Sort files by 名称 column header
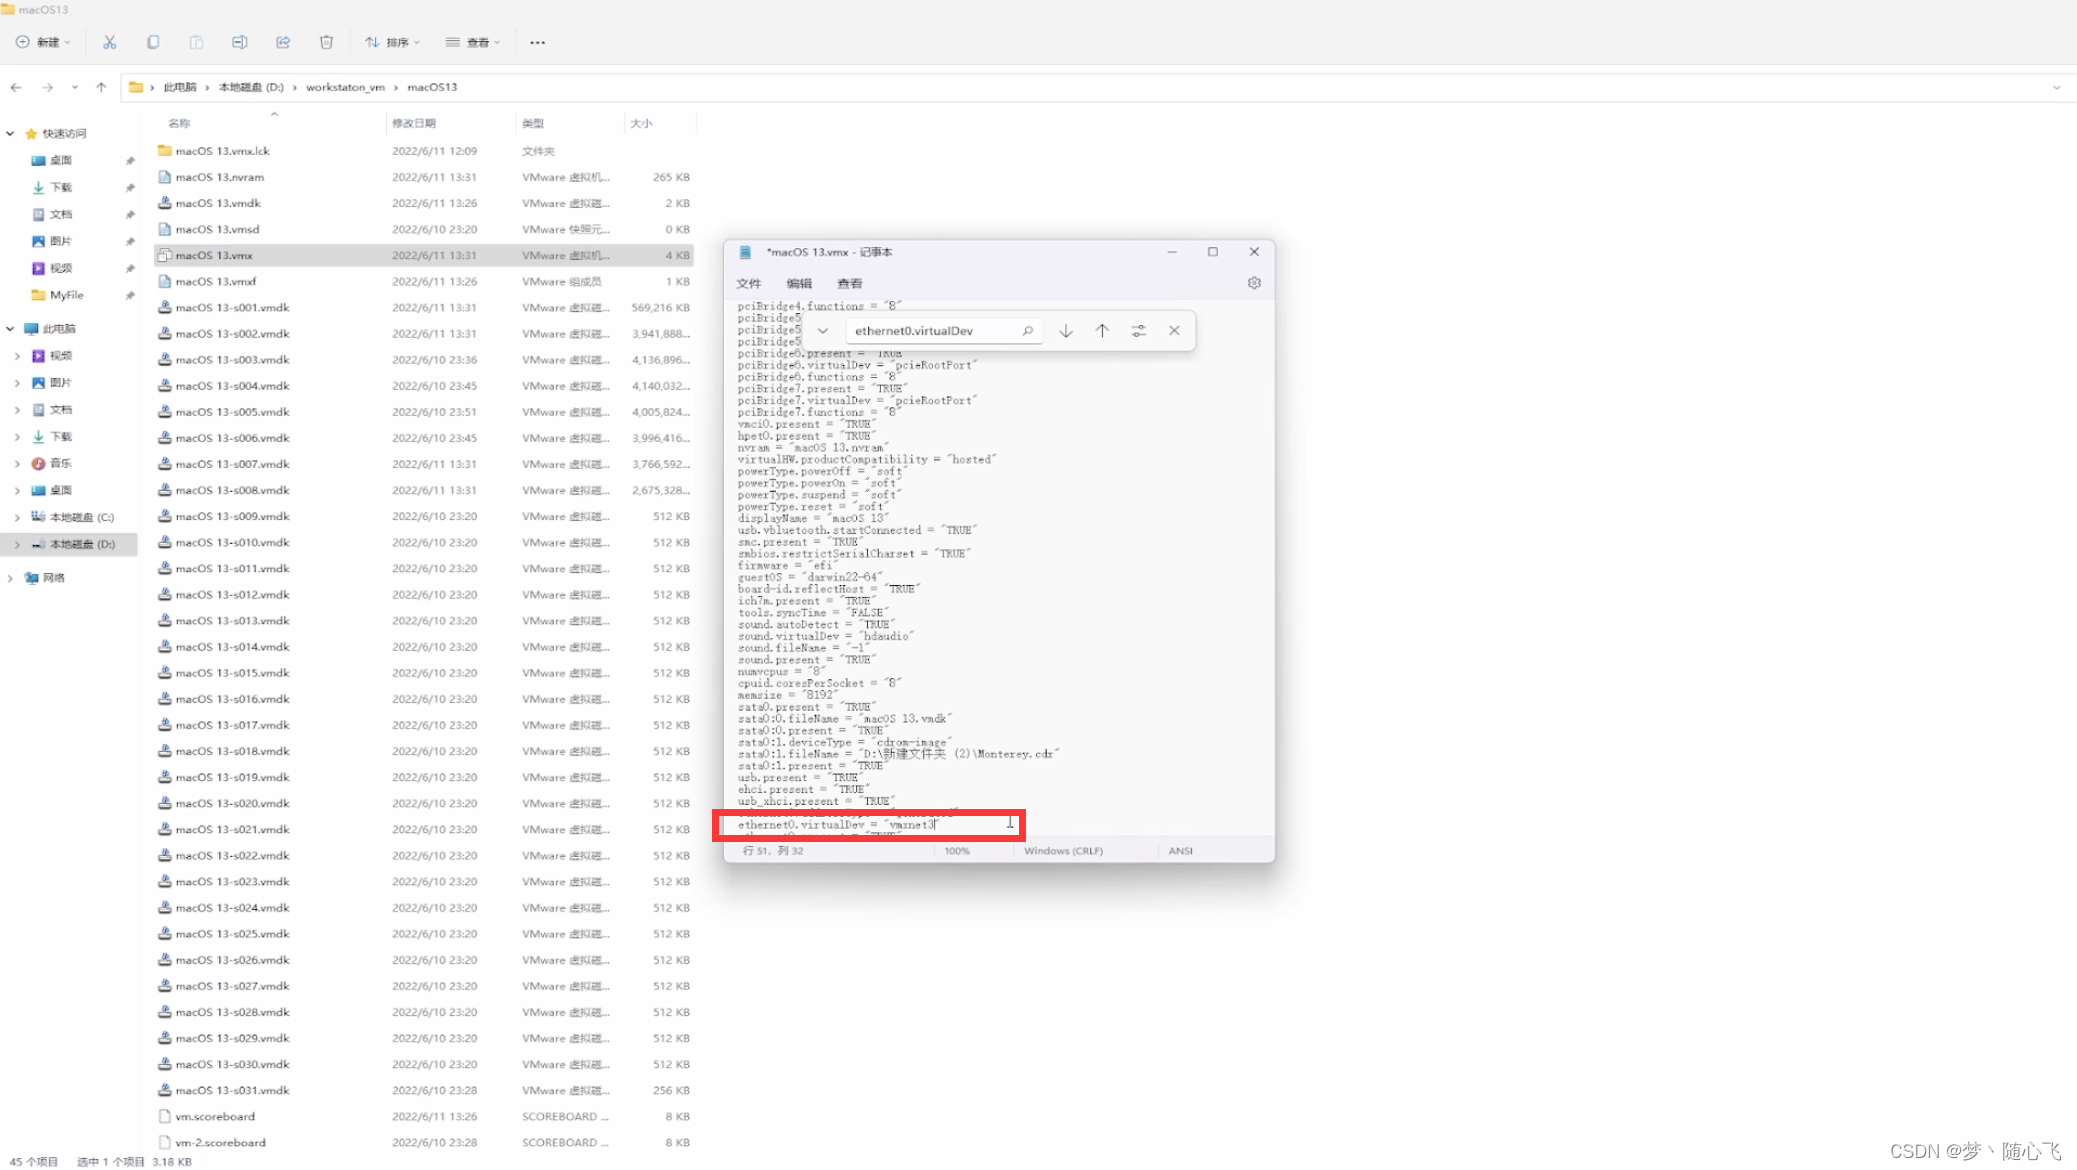 179,123
